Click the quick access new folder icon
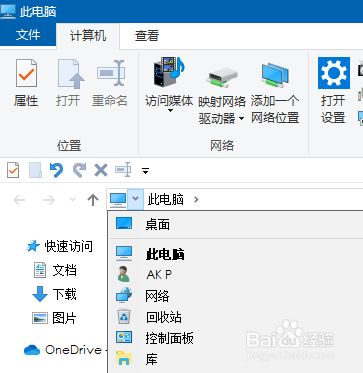 tap(35, 171)
